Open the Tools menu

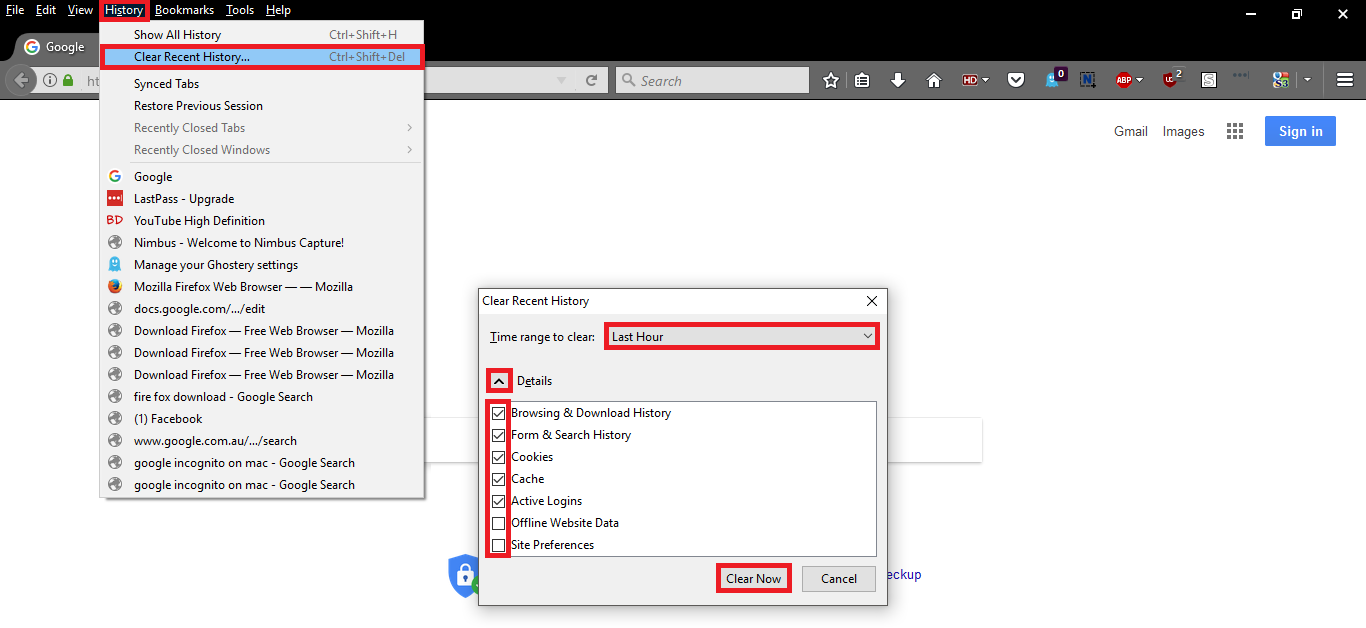pos(240,10)
